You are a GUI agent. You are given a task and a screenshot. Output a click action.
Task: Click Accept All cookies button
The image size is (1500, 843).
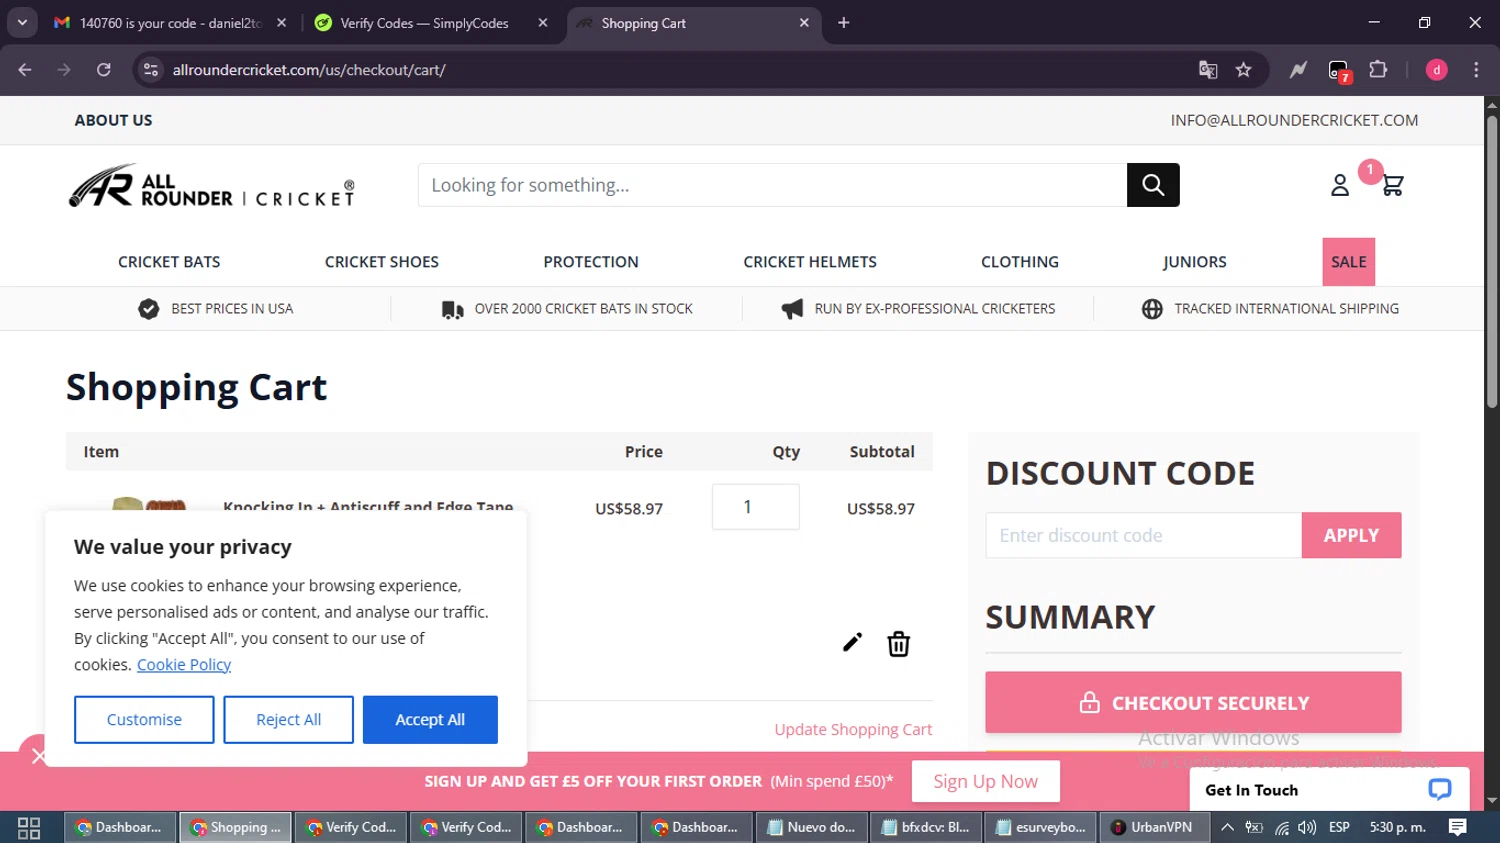pos(430,720)
